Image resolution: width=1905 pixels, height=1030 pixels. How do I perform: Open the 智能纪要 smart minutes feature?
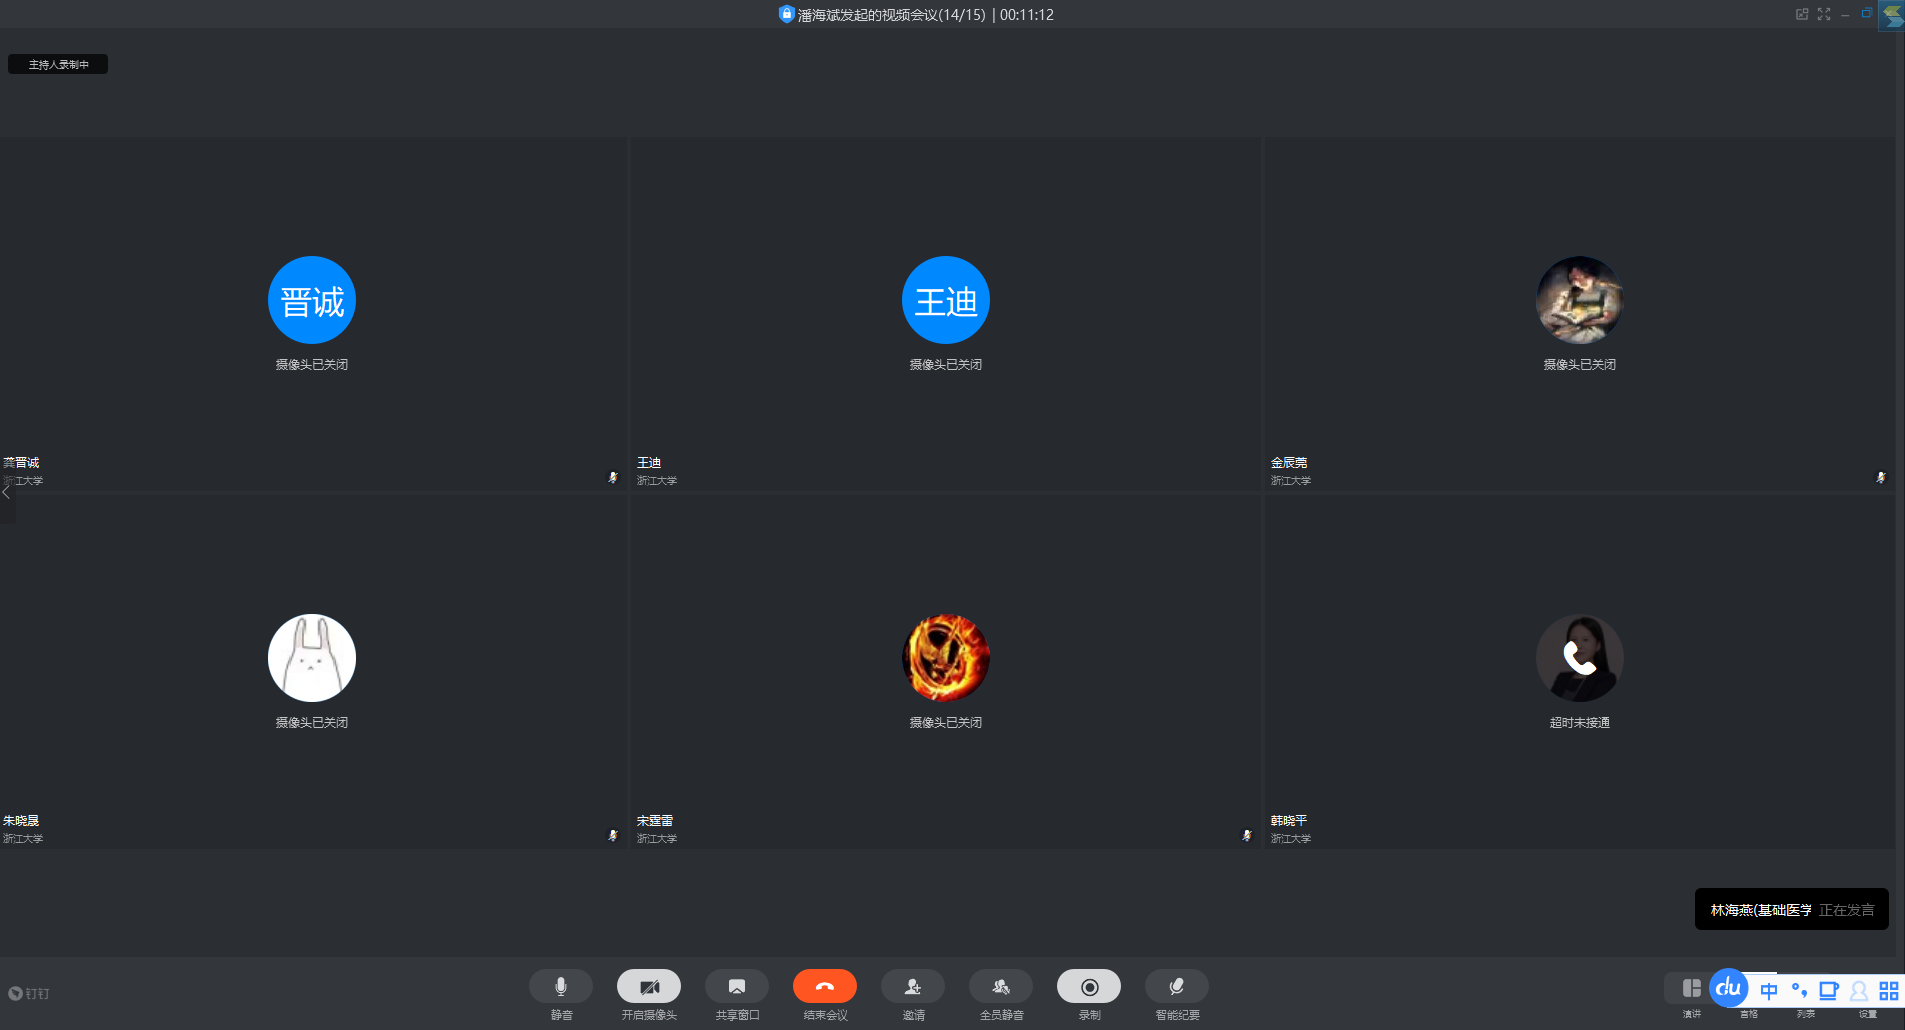[1176, 987]
